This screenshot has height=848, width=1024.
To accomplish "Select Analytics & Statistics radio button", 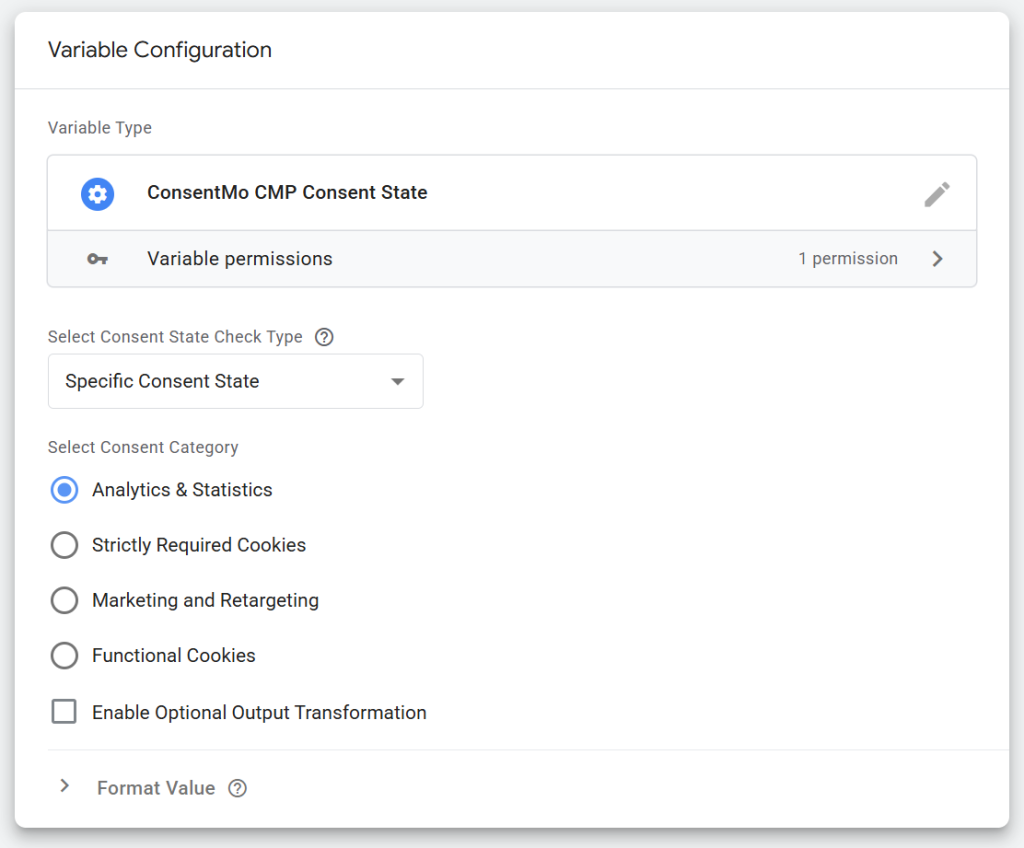I will pyautogui.click(x=64, y=490).
